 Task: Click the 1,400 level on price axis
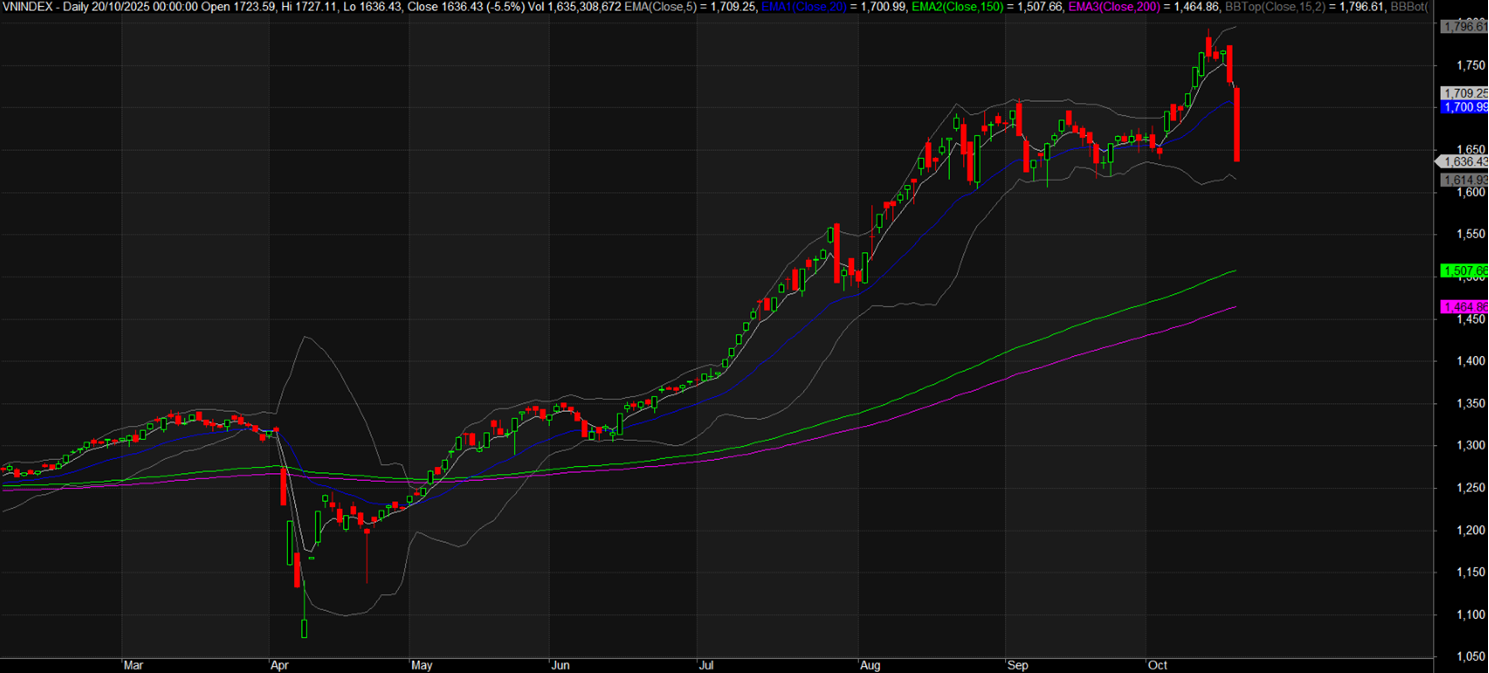pyautogui.click(x=1461, y=361)
